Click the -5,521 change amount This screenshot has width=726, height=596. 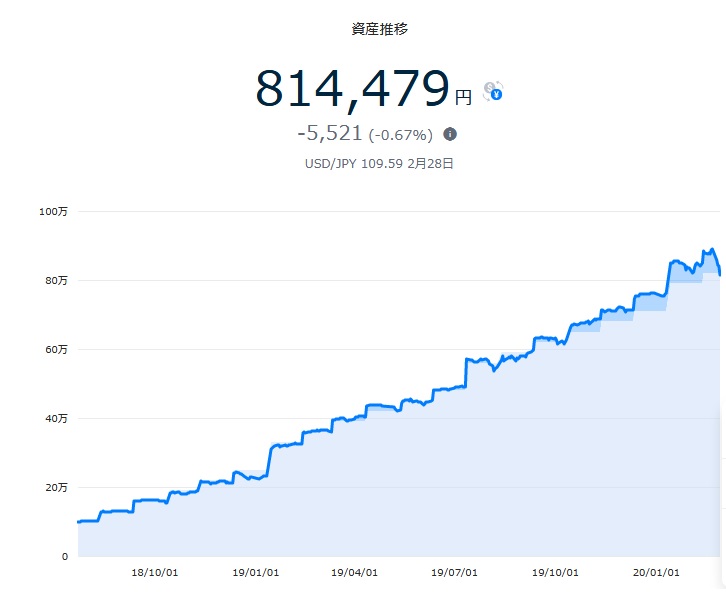click(x=330, y=133)
